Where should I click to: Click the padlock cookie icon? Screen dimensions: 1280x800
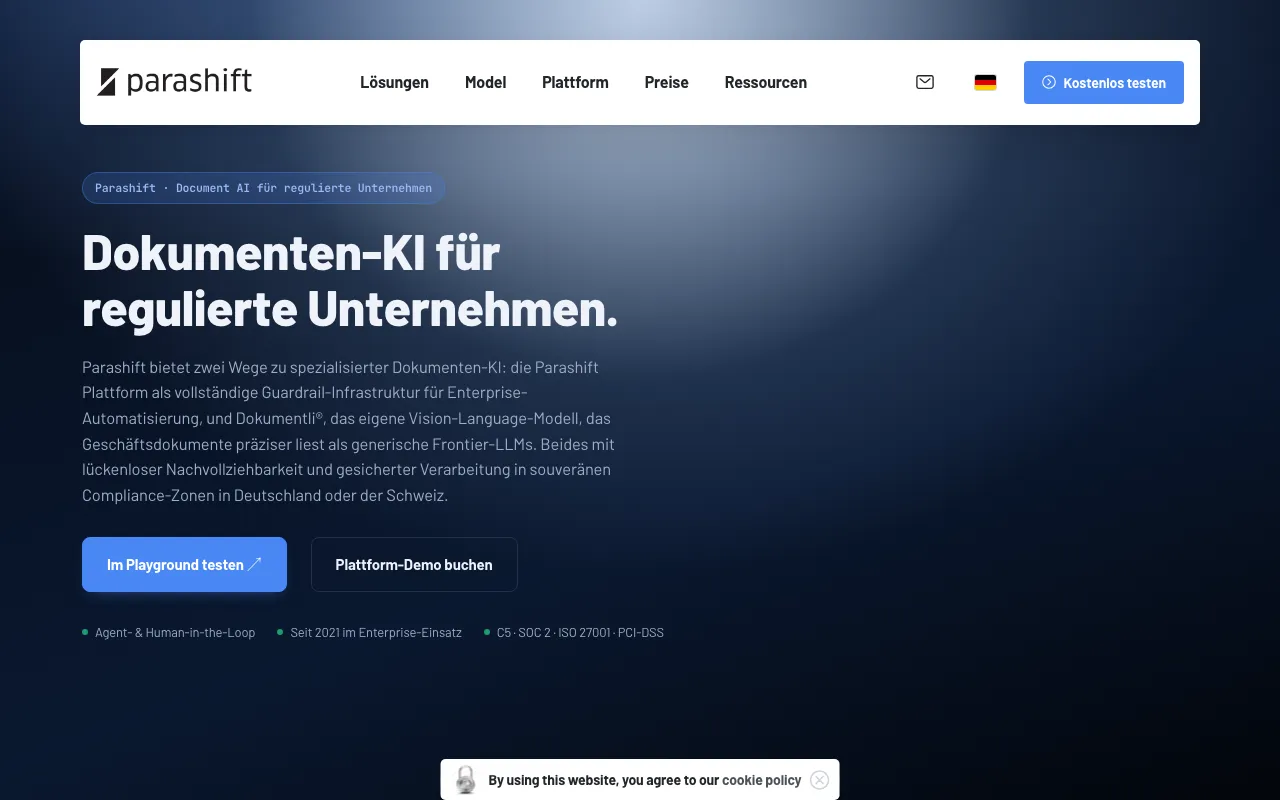click(465, 780)
